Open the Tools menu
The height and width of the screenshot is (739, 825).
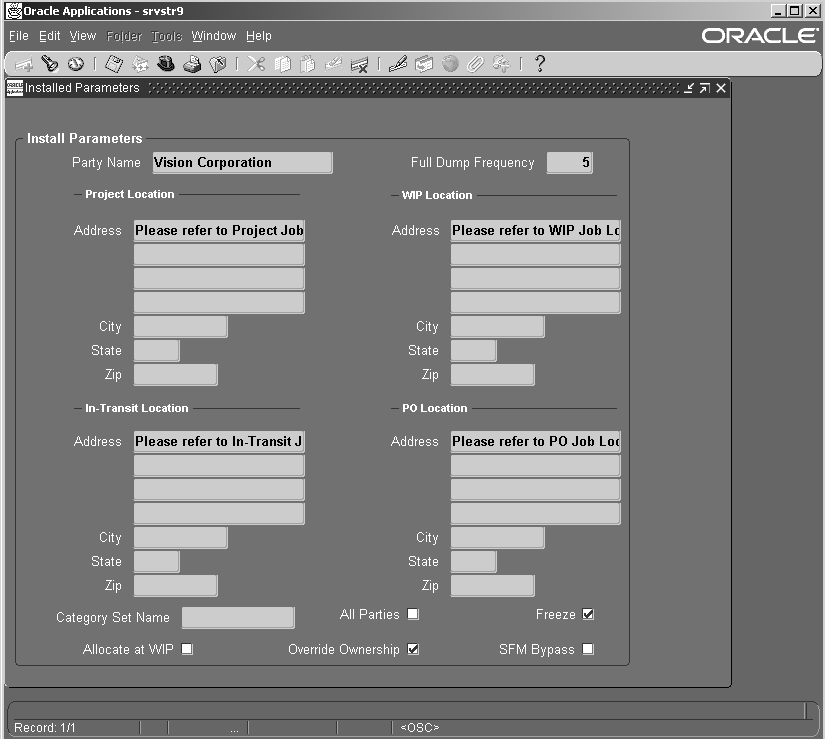[x=167, y=36]
